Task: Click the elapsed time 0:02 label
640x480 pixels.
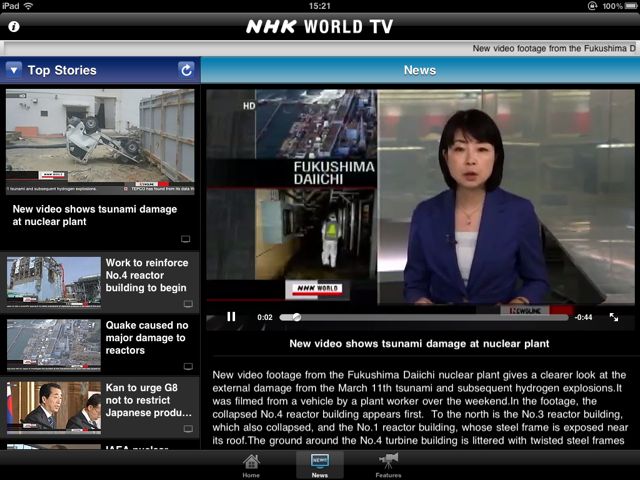Action: 265,317
